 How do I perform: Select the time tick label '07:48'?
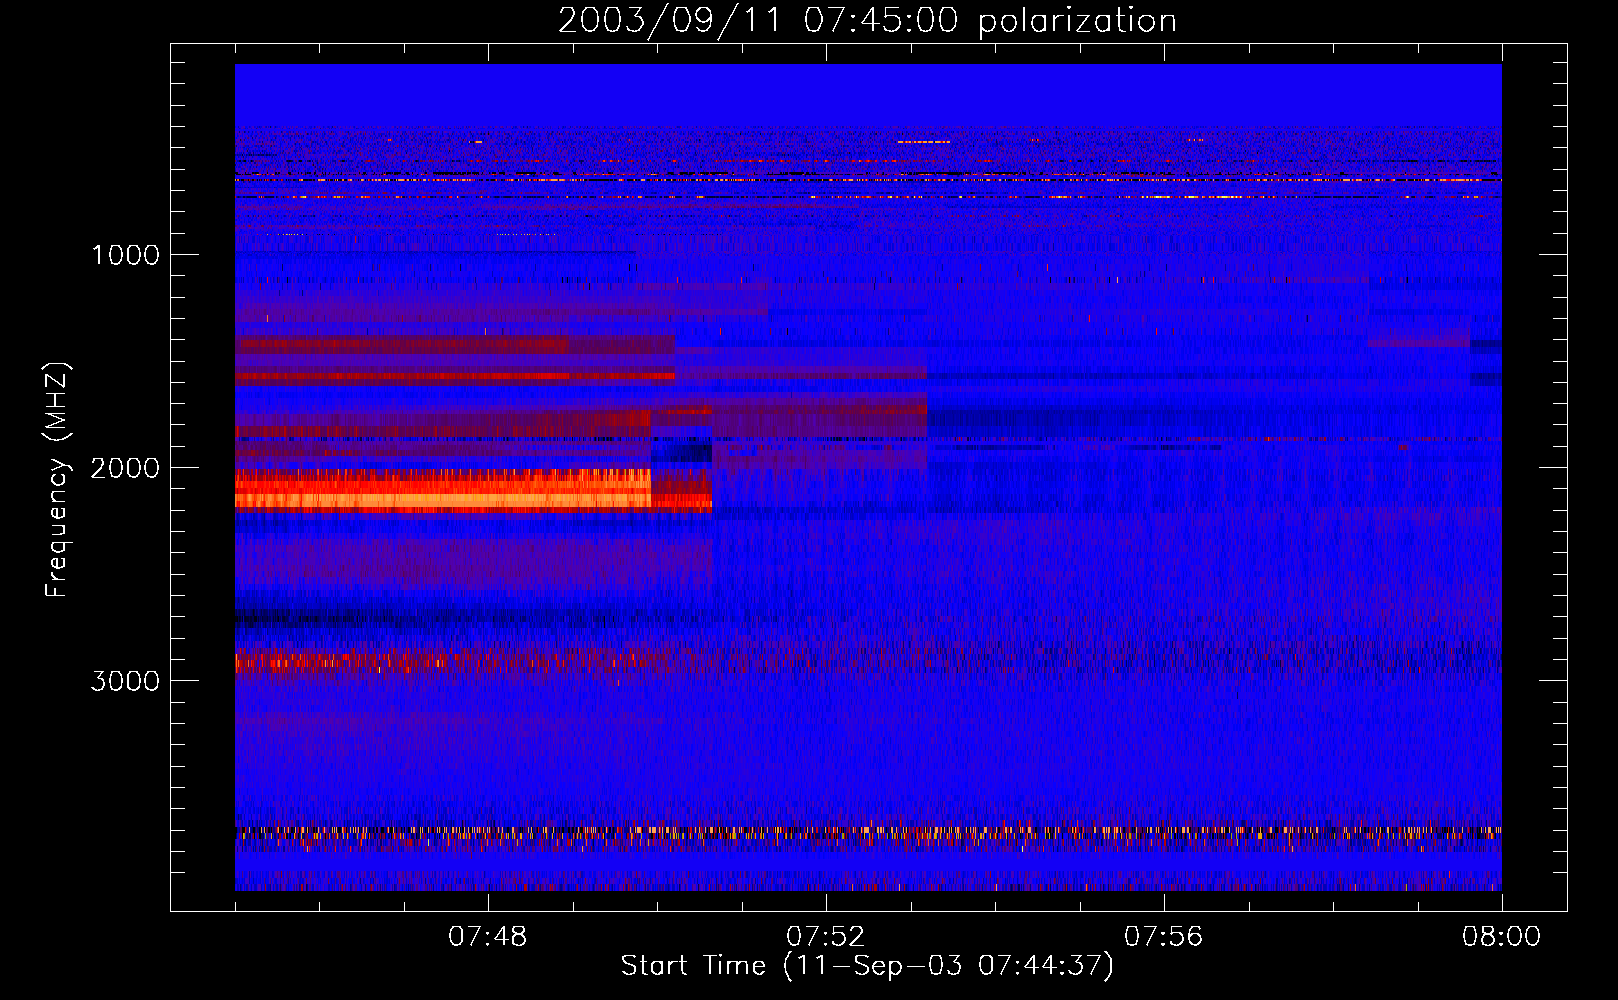[x=488, y=937]
